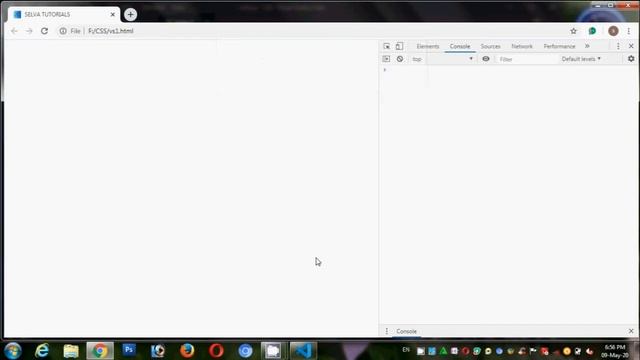Switch to the Console tab
The width and height of the screenshot is (640, 360).
pos(460,47)
